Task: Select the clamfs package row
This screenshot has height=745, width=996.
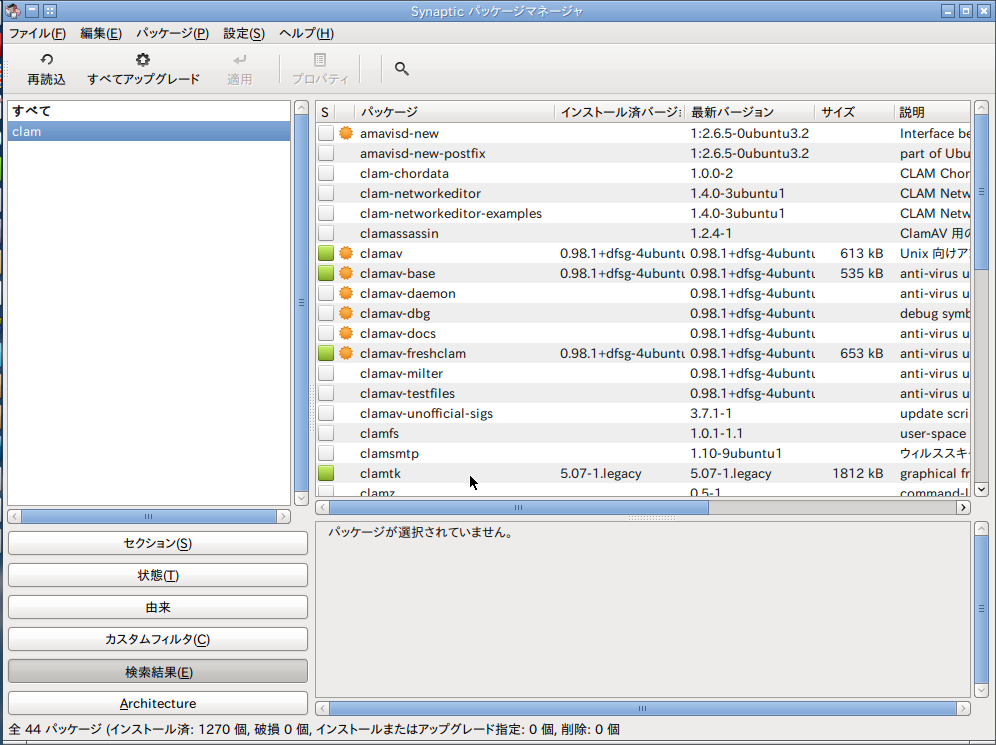Action: tap(643, 433)
